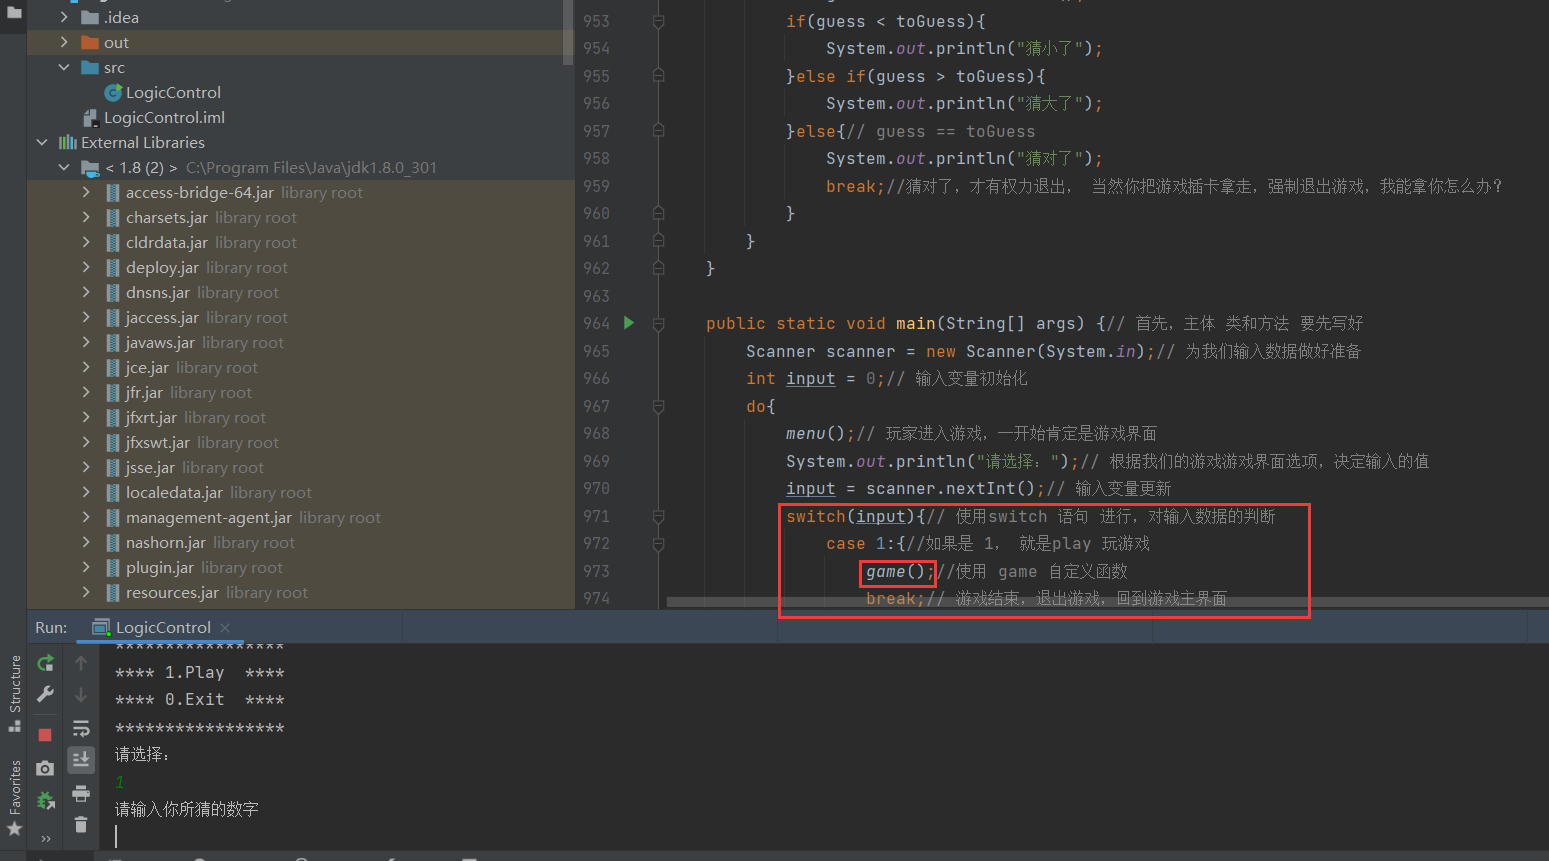Expand resources.jar node

point(86,592)
